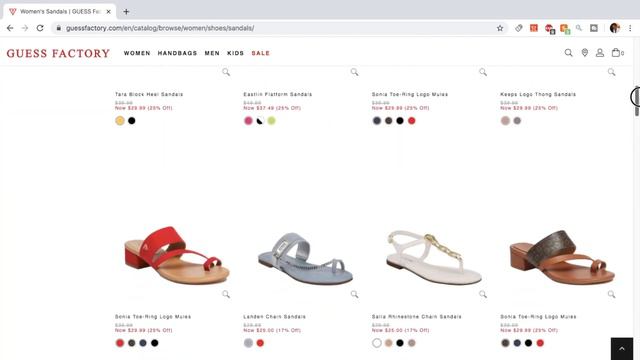
Task: Open the Keeps Logo Thong Sandals link
Action: pyautogui.click(x=538, y=94)
